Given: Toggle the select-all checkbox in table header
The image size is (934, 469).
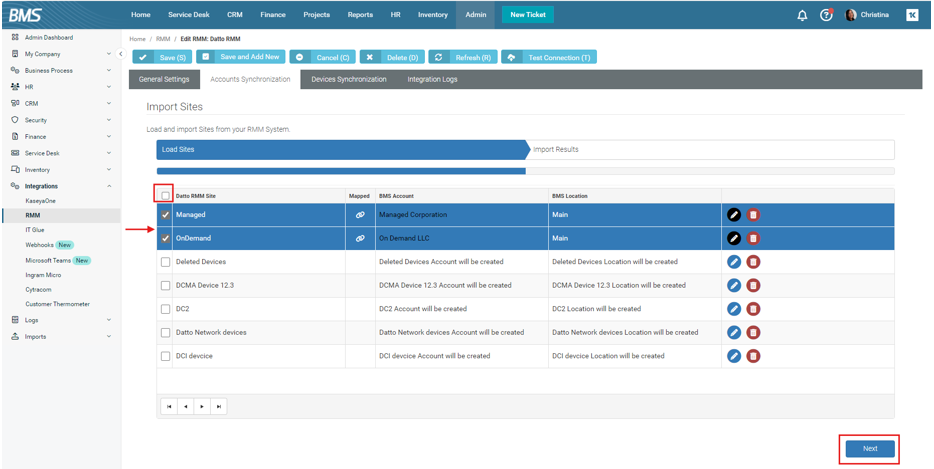Looking at the screenshot, I should (166, 196).
